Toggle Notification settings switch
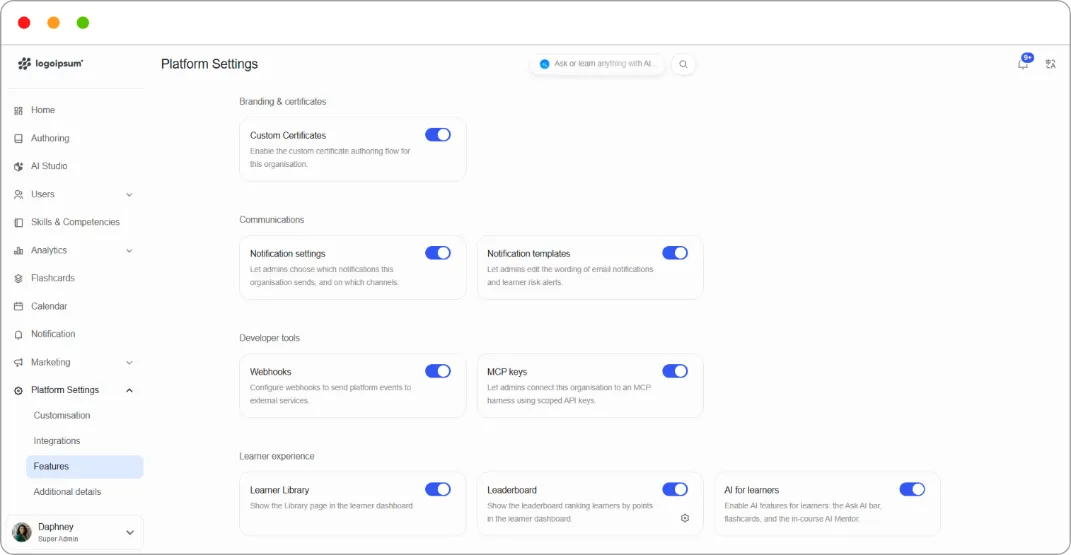The image size is (1071, 555). pyautogui.click(x=438, y=253)
